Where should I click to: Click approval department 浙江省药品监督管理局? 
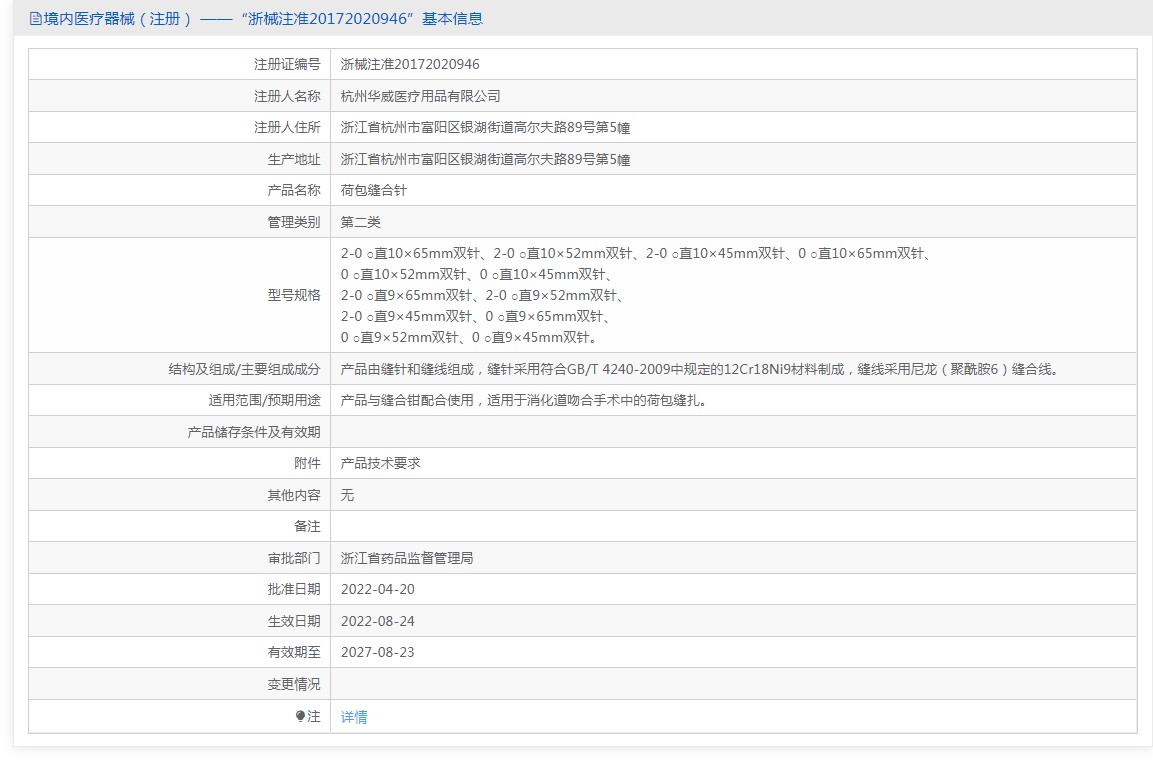(407, 559)
